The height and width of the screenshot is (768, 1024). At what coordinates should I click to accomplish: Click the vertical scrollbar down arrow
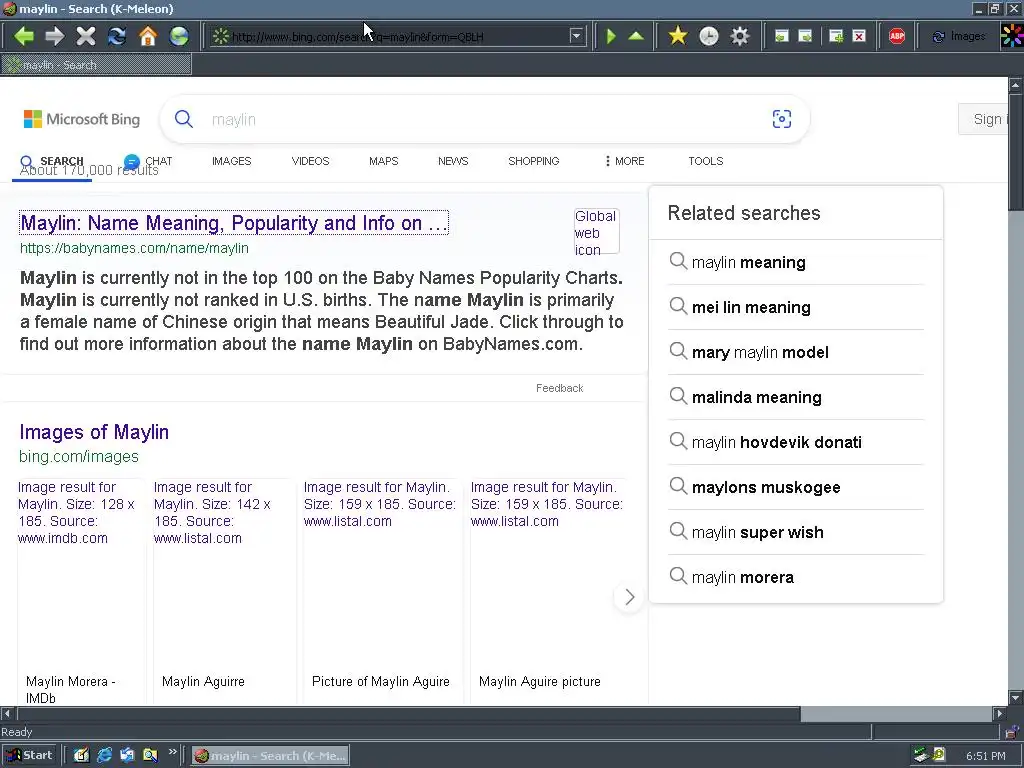(x=1016, y=698)
